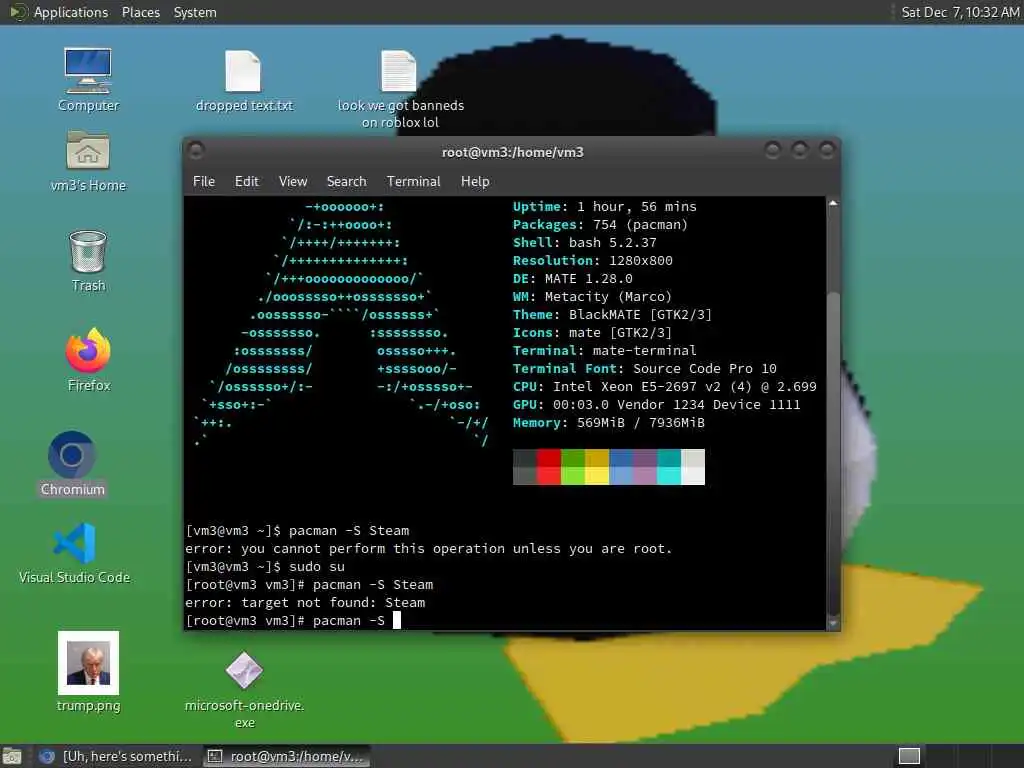The height and width of the screenshot is (768, 1024).
Task: Open the Terminal menu in menubar
Action: pos(413,182)
